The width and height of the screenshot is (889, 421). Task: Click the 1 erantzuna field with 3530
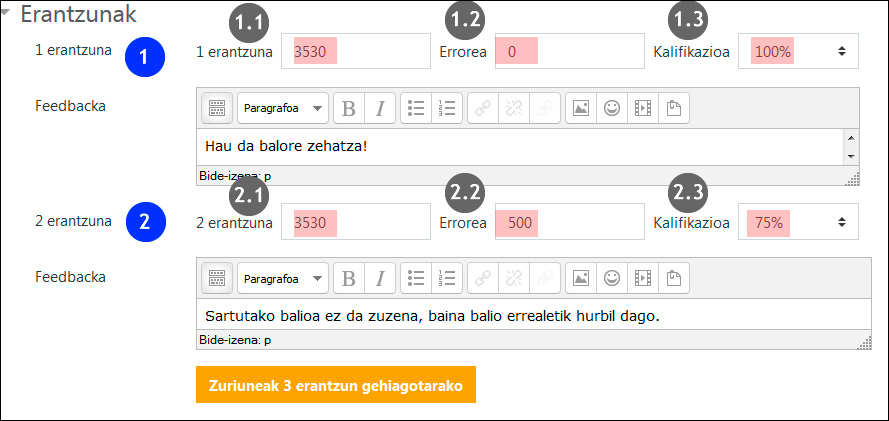click(354, 50)
